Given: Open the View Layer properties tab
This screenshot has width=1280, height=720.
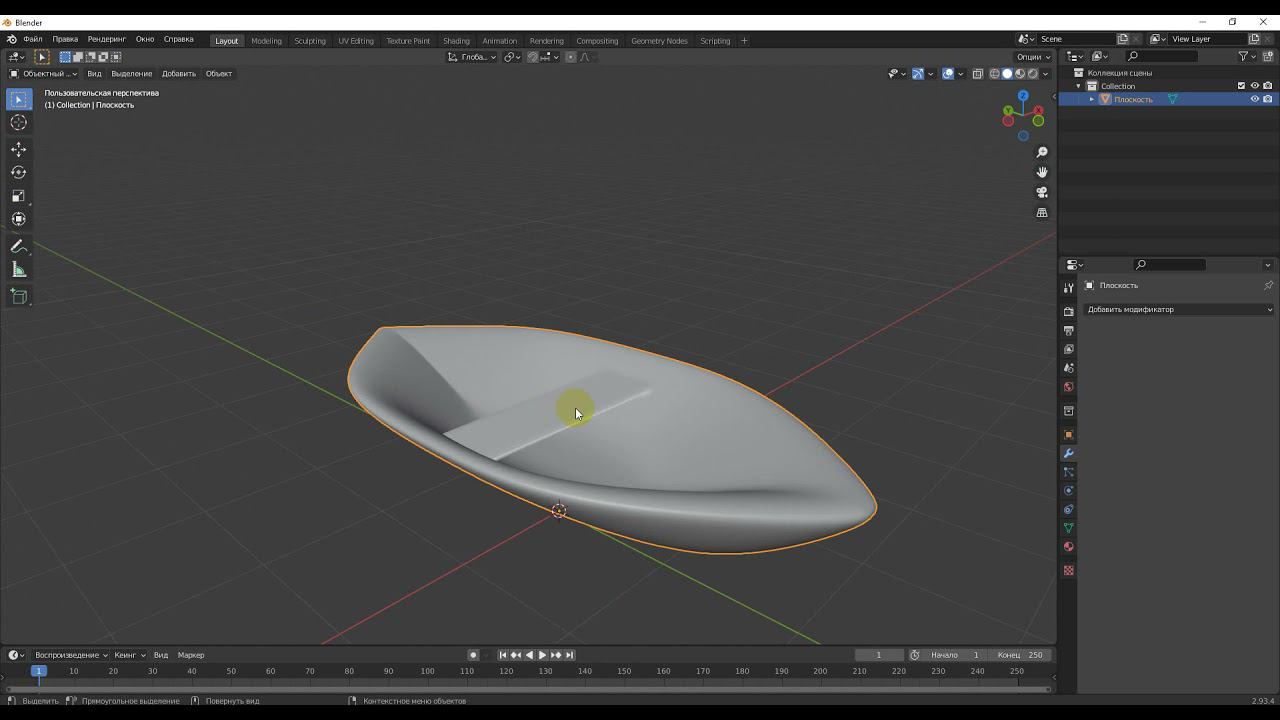Looking at the screenshot, I should tap(1068, 349).
